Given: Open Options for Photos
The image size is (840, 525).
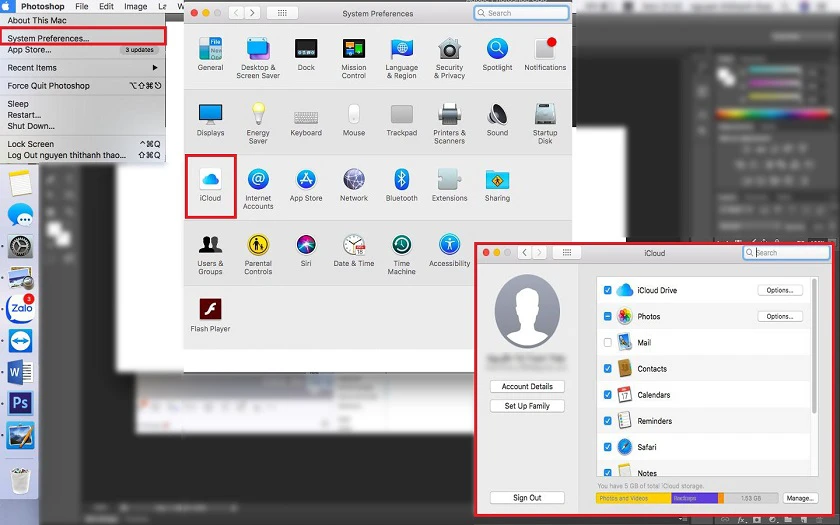Looking at the screenshot, I should (780, 316).
